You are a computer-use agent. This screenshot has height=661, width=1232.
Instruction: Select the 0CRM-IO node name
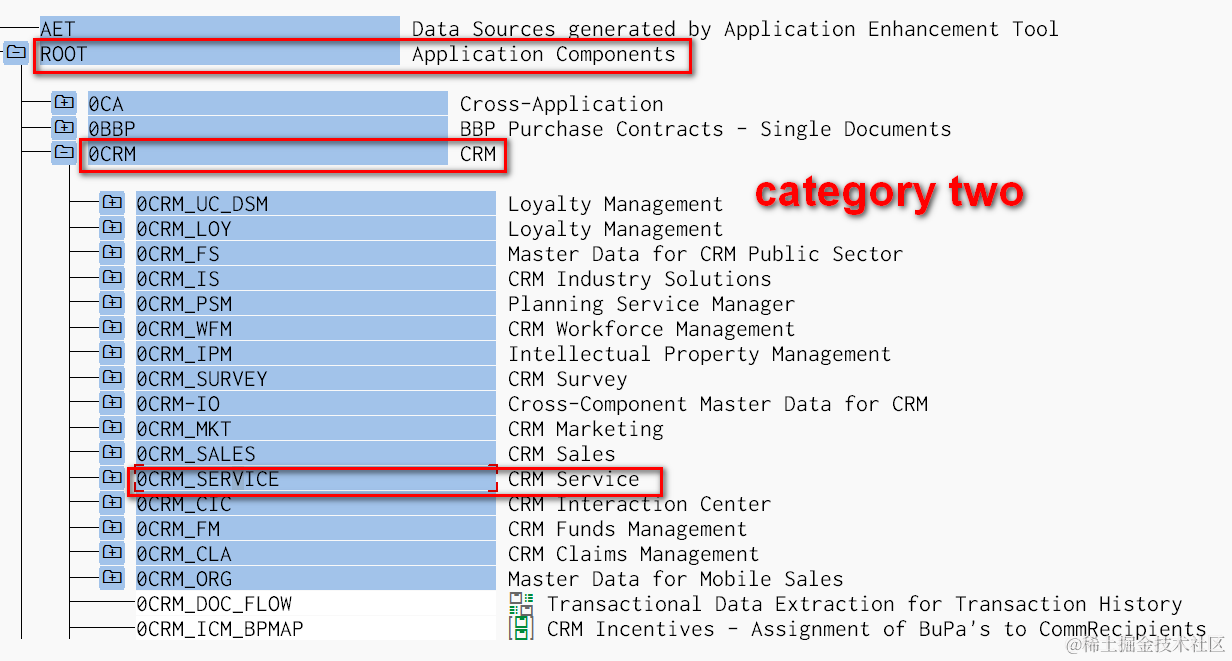coord(178,404)
